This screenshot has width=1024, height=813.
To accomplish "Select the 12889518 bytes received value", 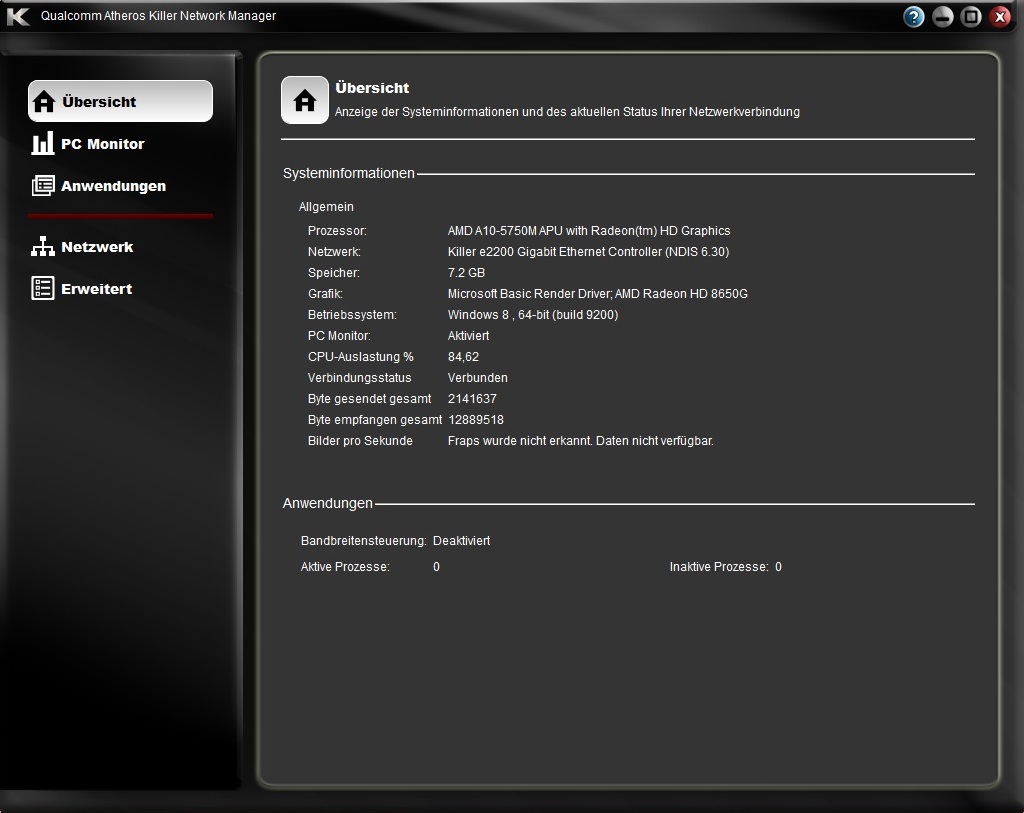I will [475, 419].
